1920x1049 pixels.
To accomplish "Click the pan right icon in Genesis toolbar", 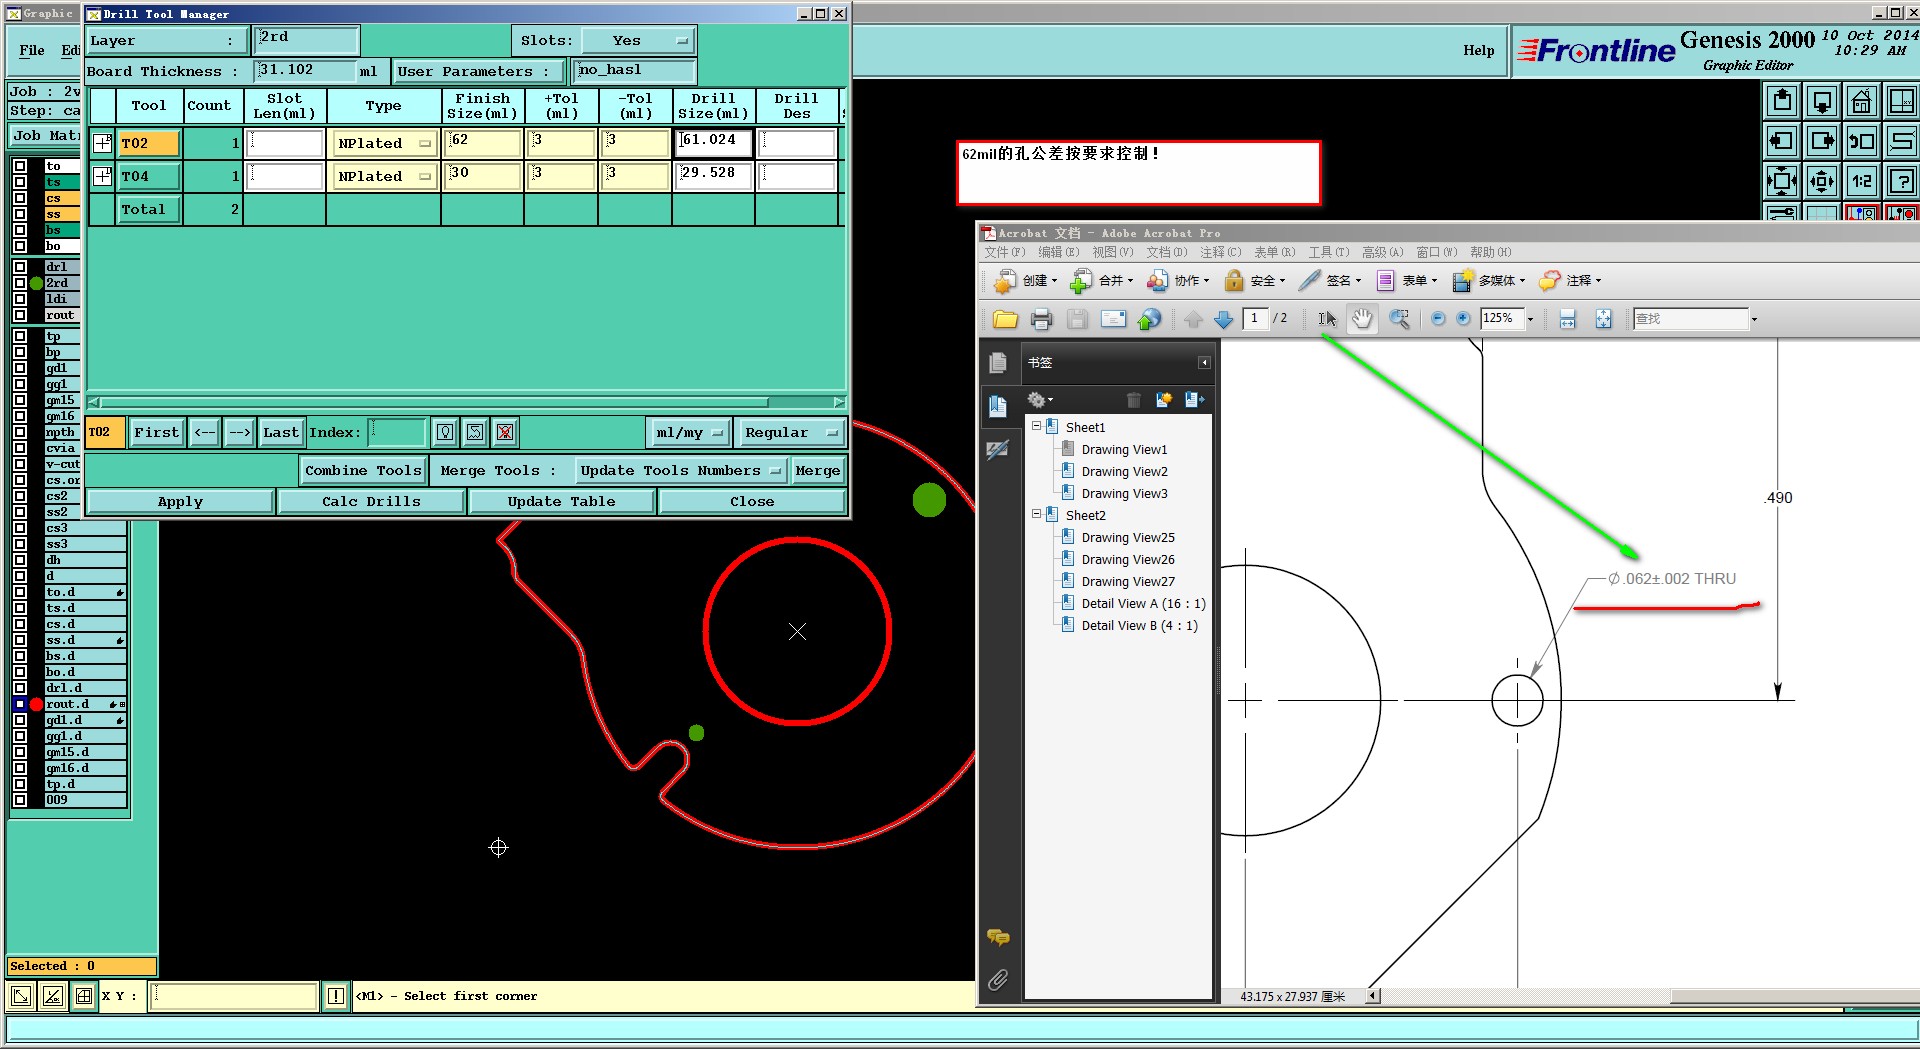I will pos(1822,141).
